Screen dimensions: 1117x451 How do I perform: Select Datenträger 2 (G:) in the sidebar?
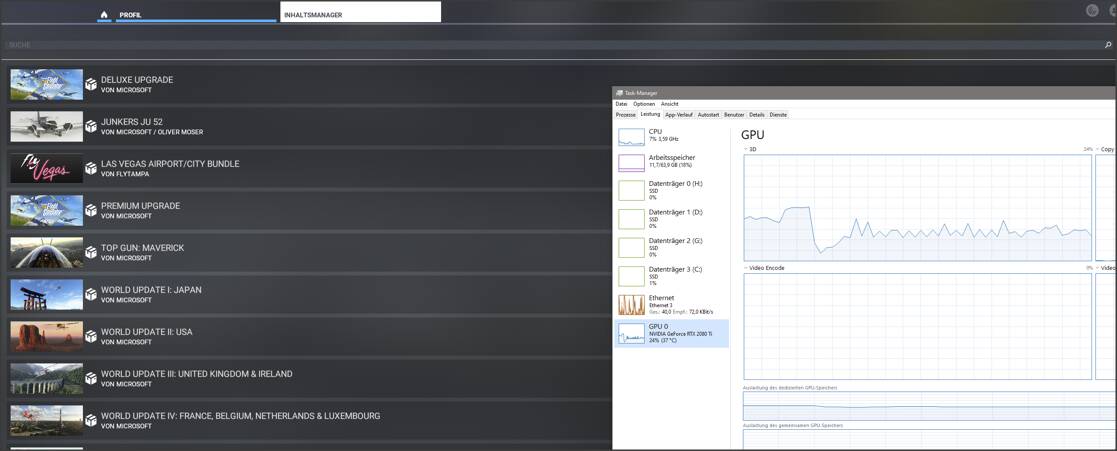click(x=672, y=247)
